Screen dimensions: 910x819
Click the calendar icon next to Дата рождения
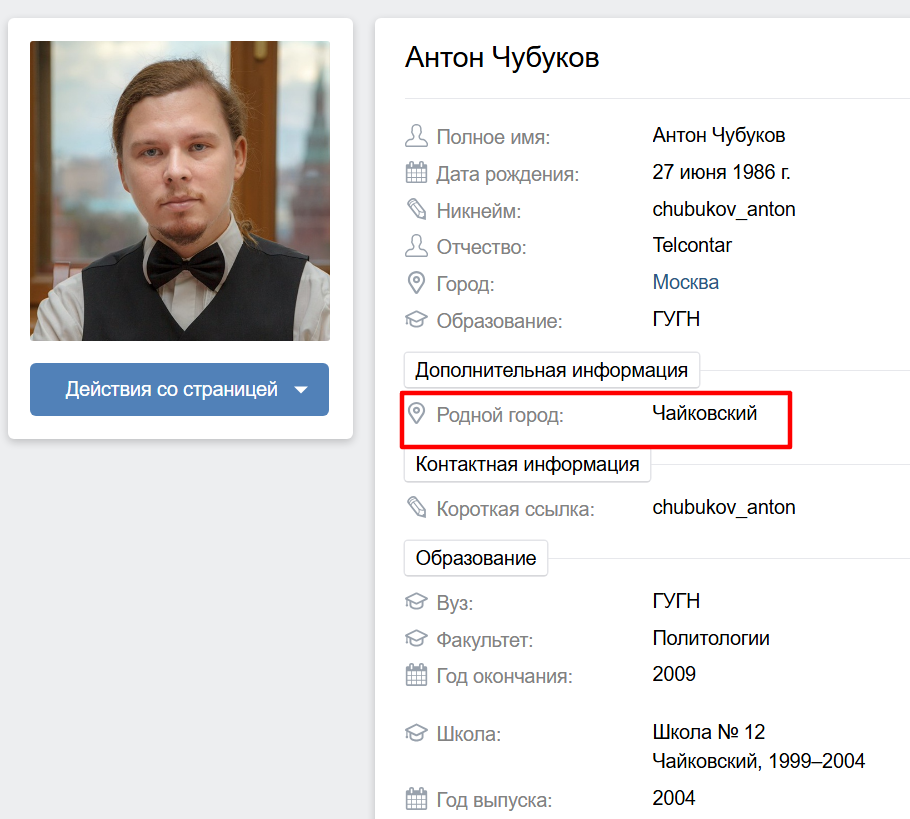pos(416,172)
